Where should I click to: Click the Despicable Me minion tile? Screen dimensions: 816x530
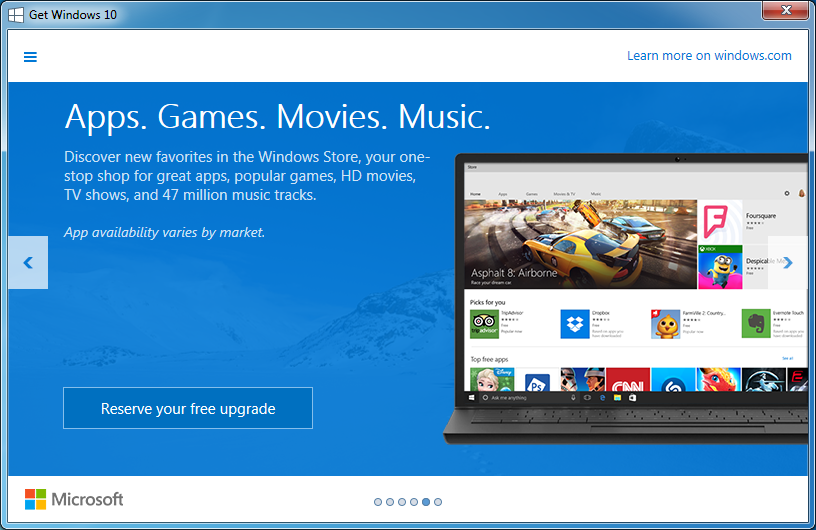[x=719, y=266]
